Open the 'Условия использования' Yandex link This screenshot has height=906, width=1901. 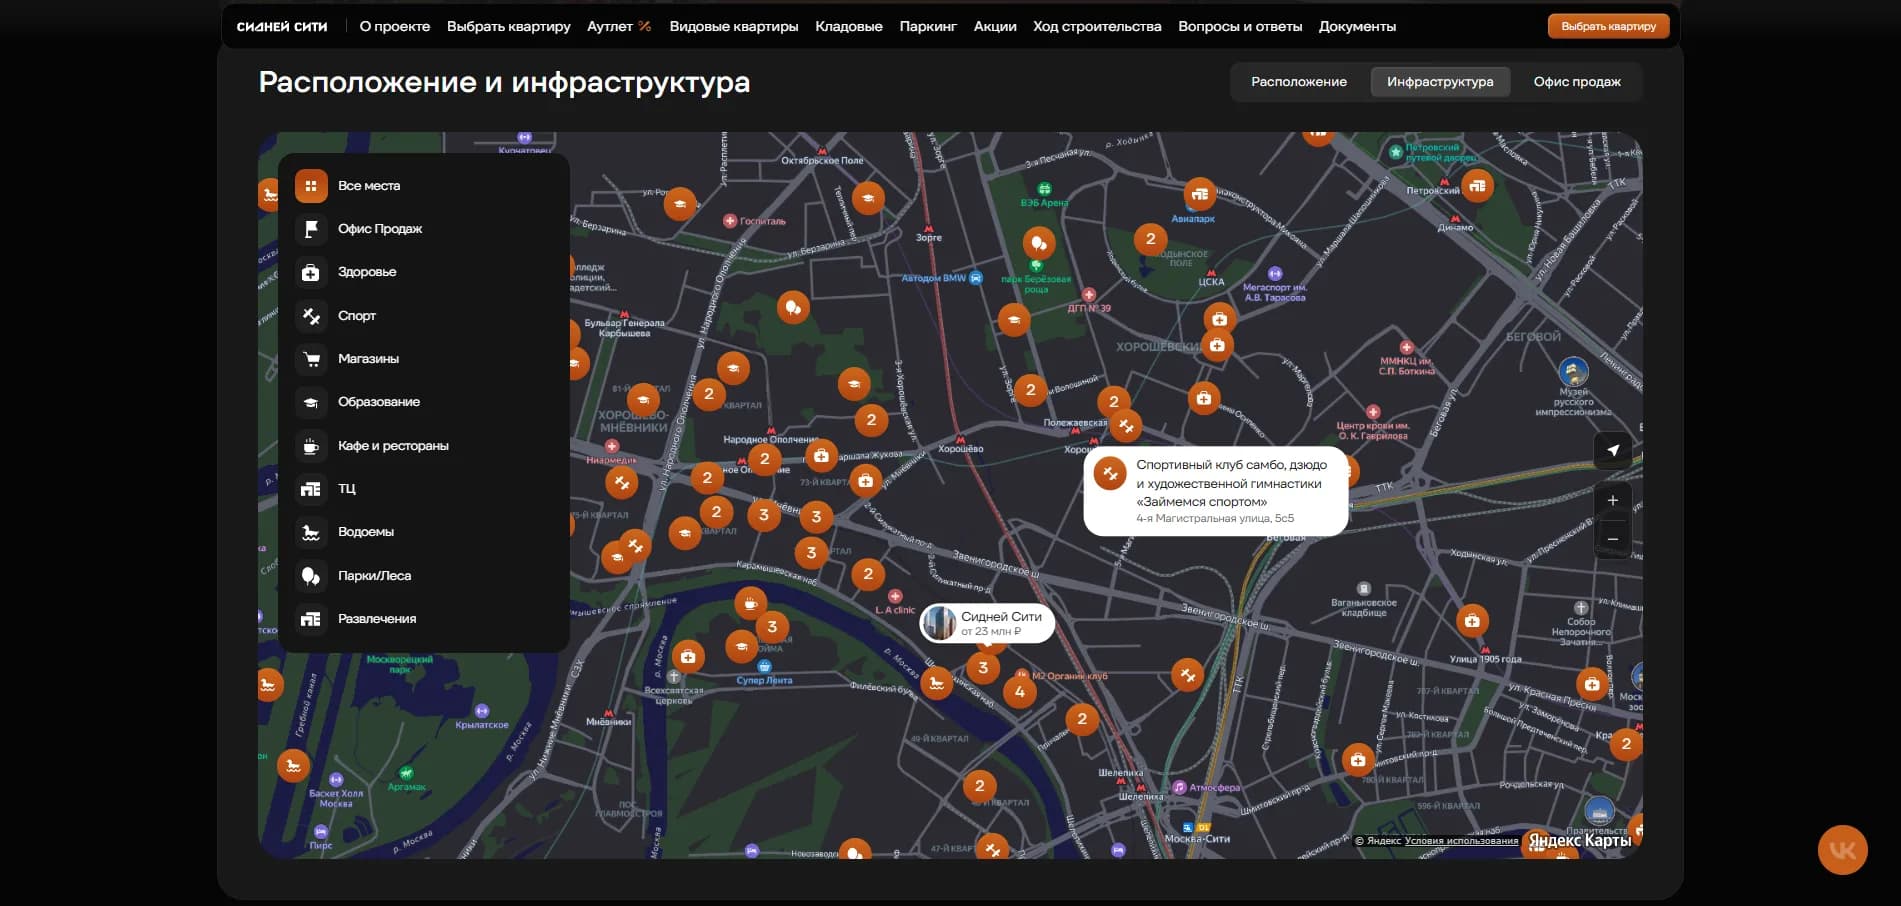coord(1461,841)
